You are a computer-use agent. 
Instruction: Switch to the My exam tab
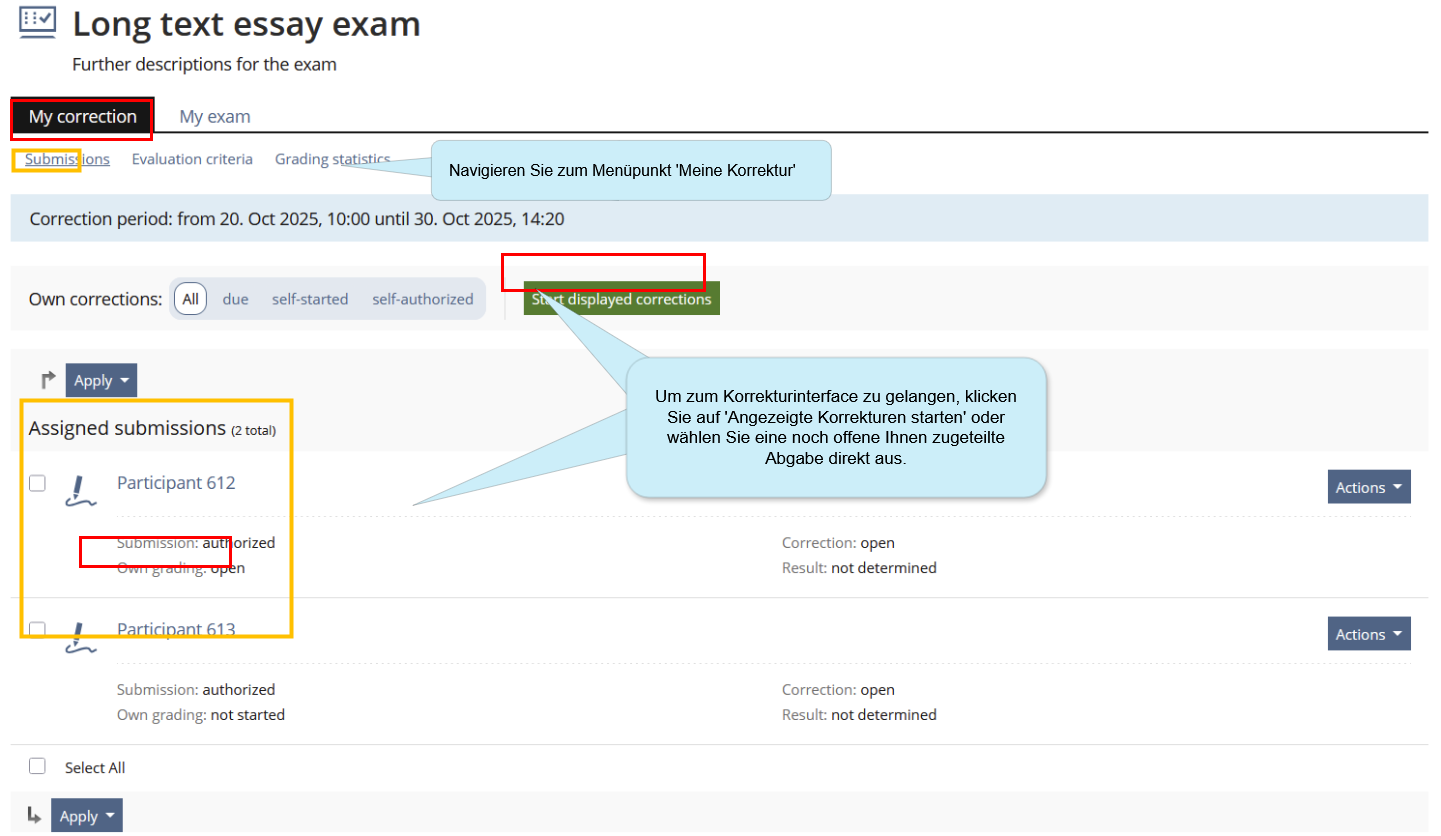point(215,117)
